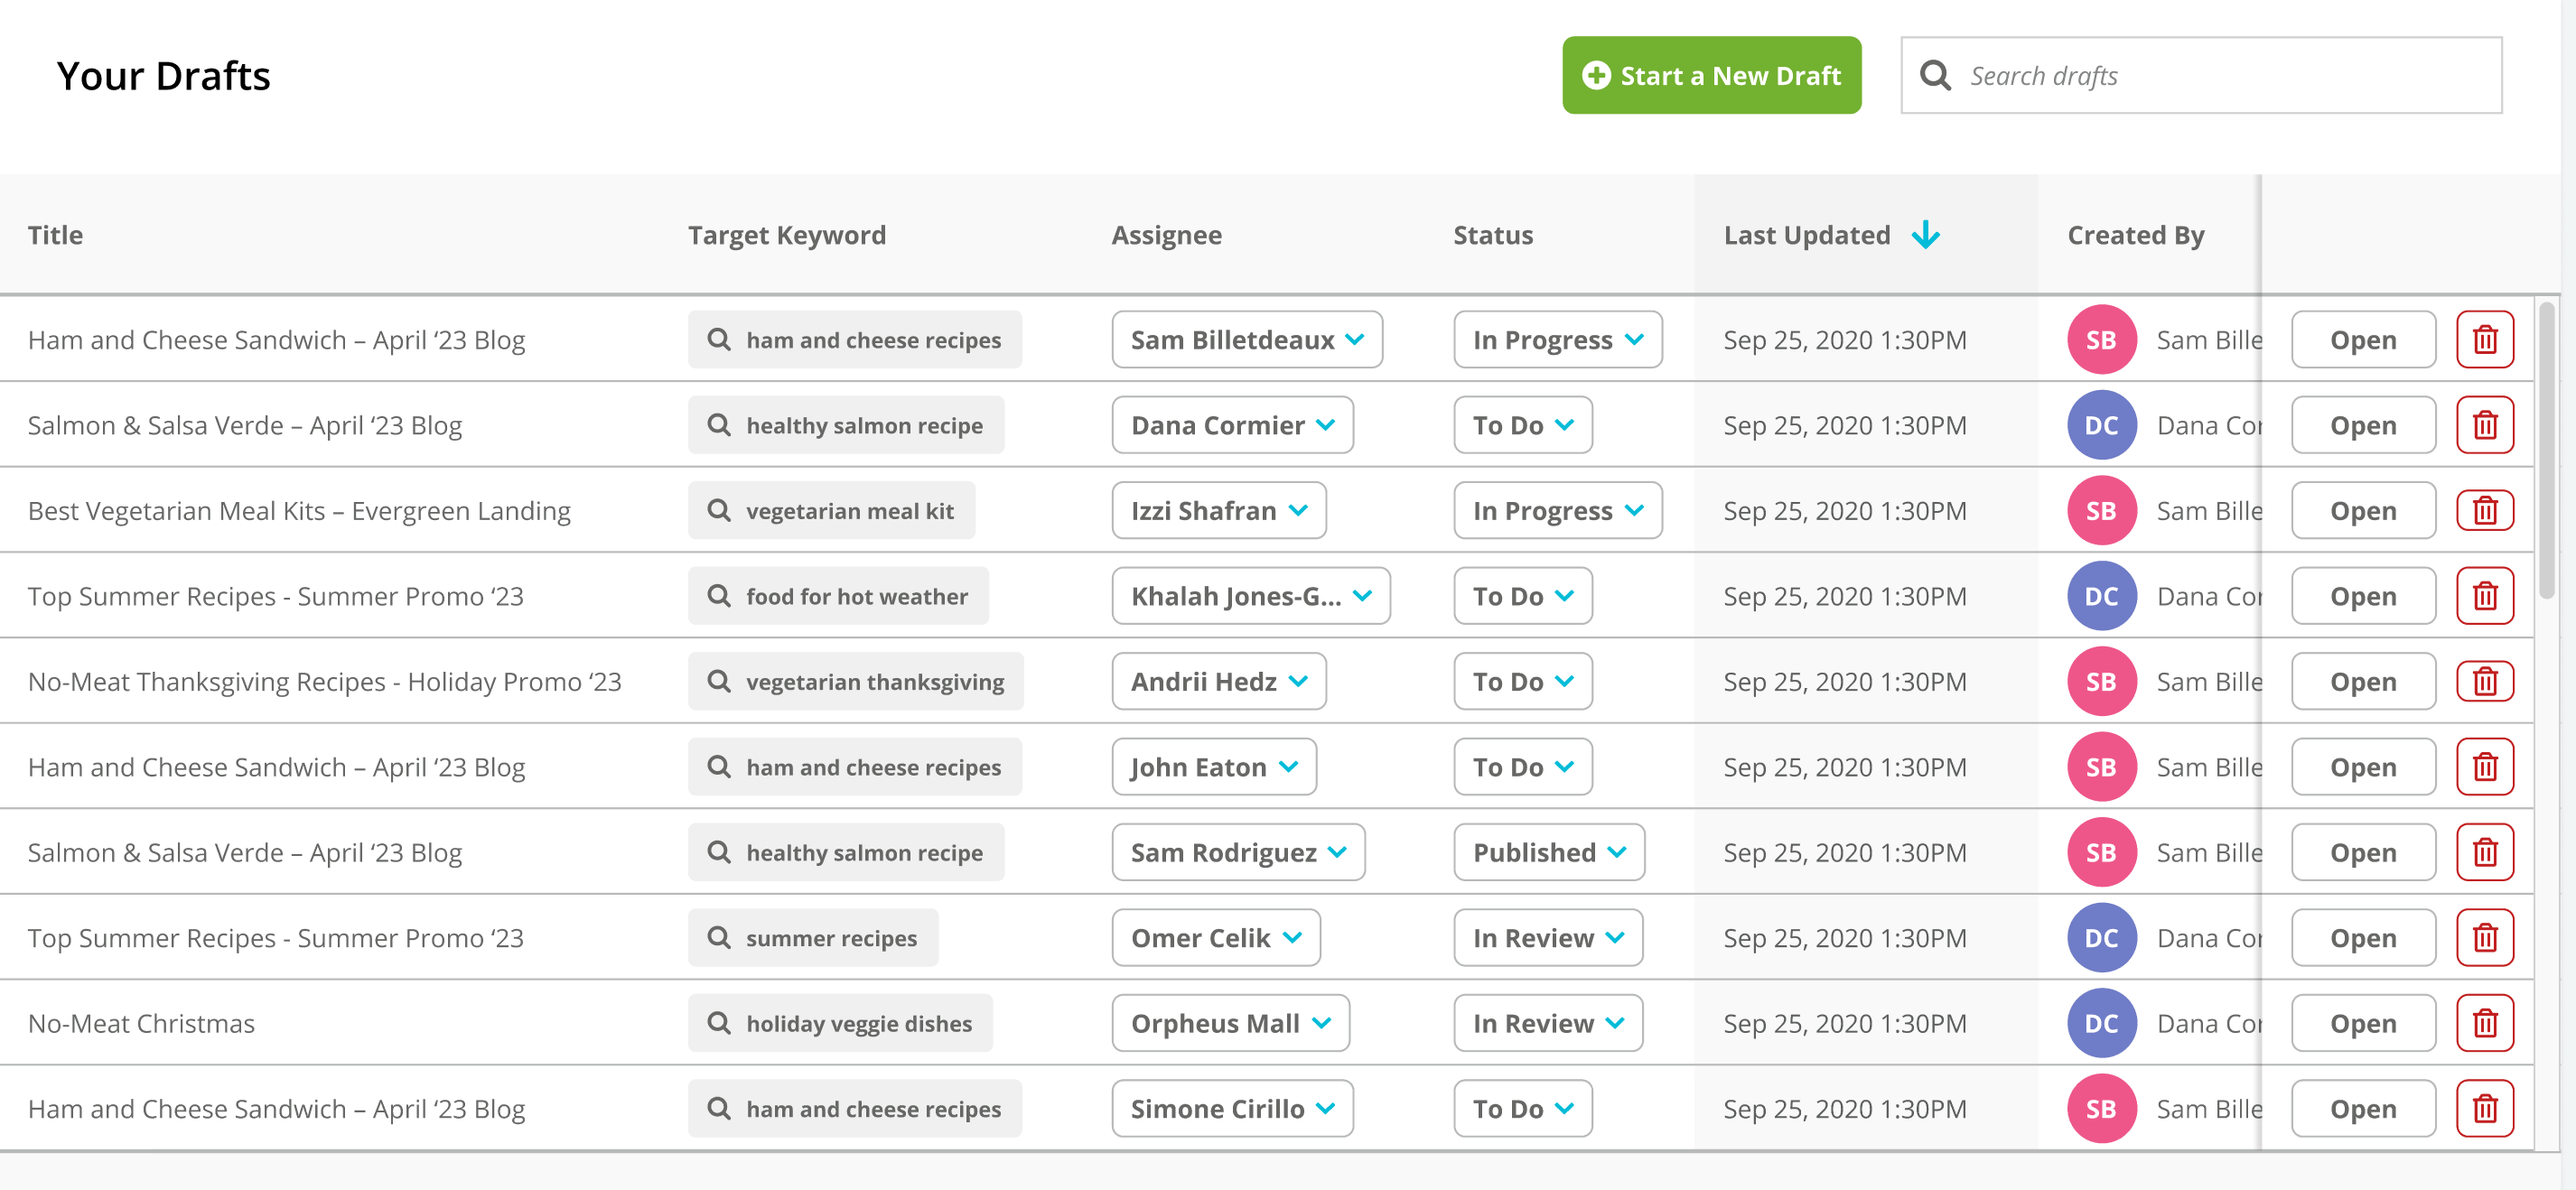Delete the draft assigned to Omer Celik
The width and height of the screenshot is (2576, 1190).
[2485, 938]
